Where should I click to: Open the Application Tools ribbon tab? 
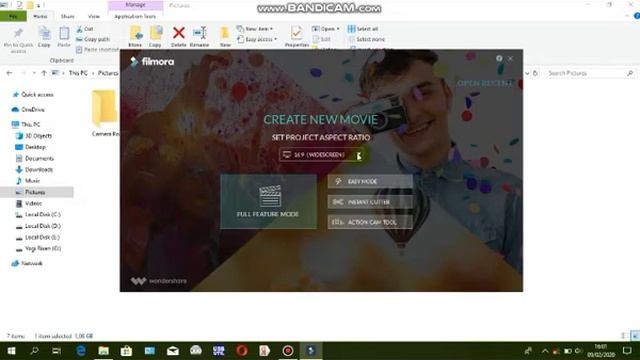coord(135,16)
